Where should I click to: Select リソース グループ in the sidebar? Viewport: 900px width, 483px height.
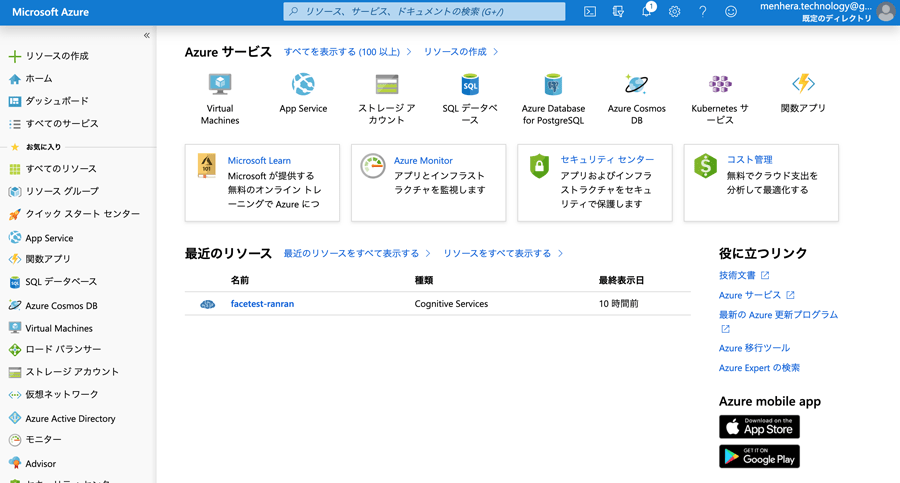[x=61, y=191]
